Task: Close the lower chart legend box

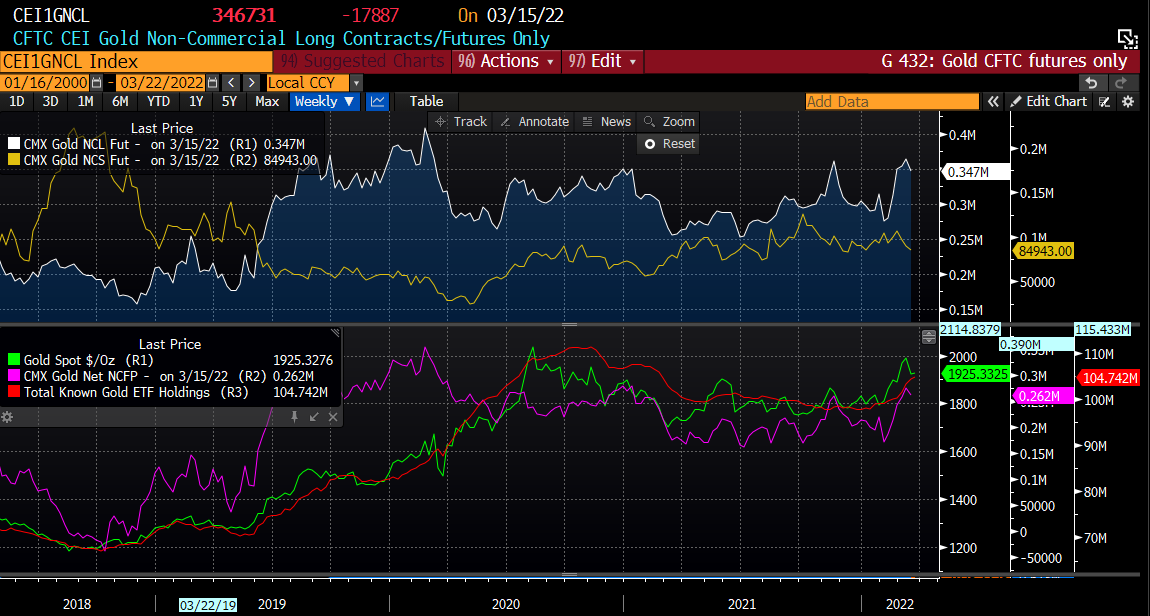Action: [x=333, y=416]
